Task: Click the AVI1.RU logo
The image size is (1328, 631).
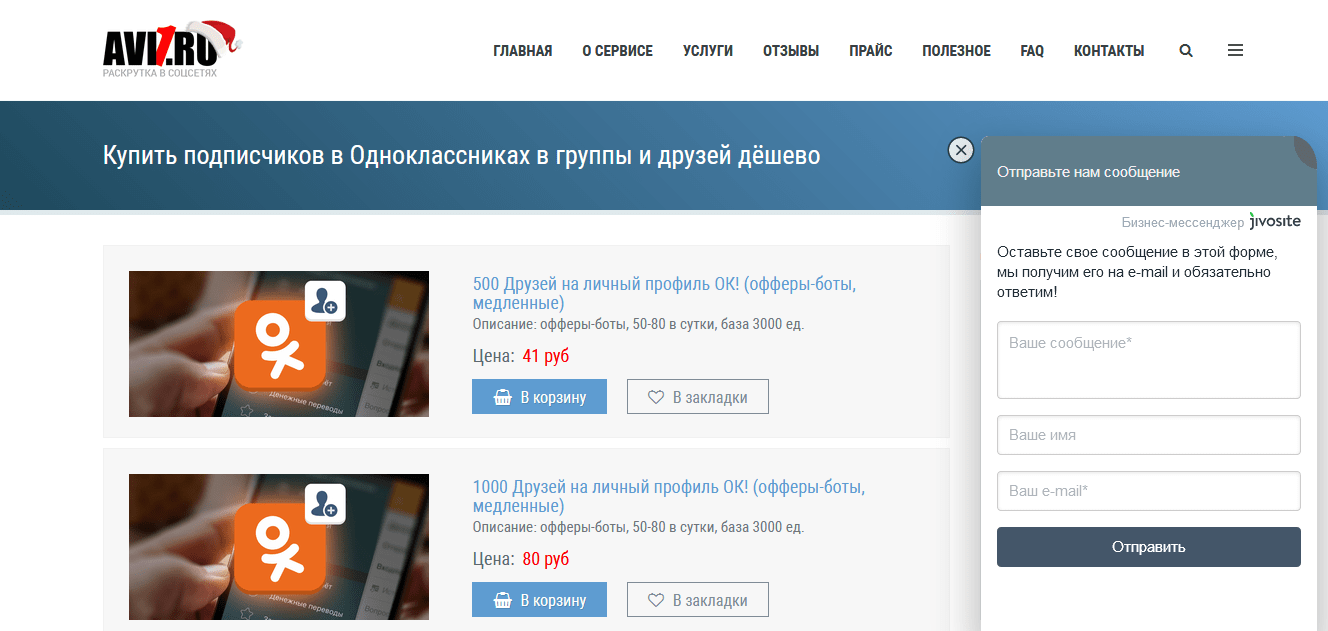Action: coord(172,49)
